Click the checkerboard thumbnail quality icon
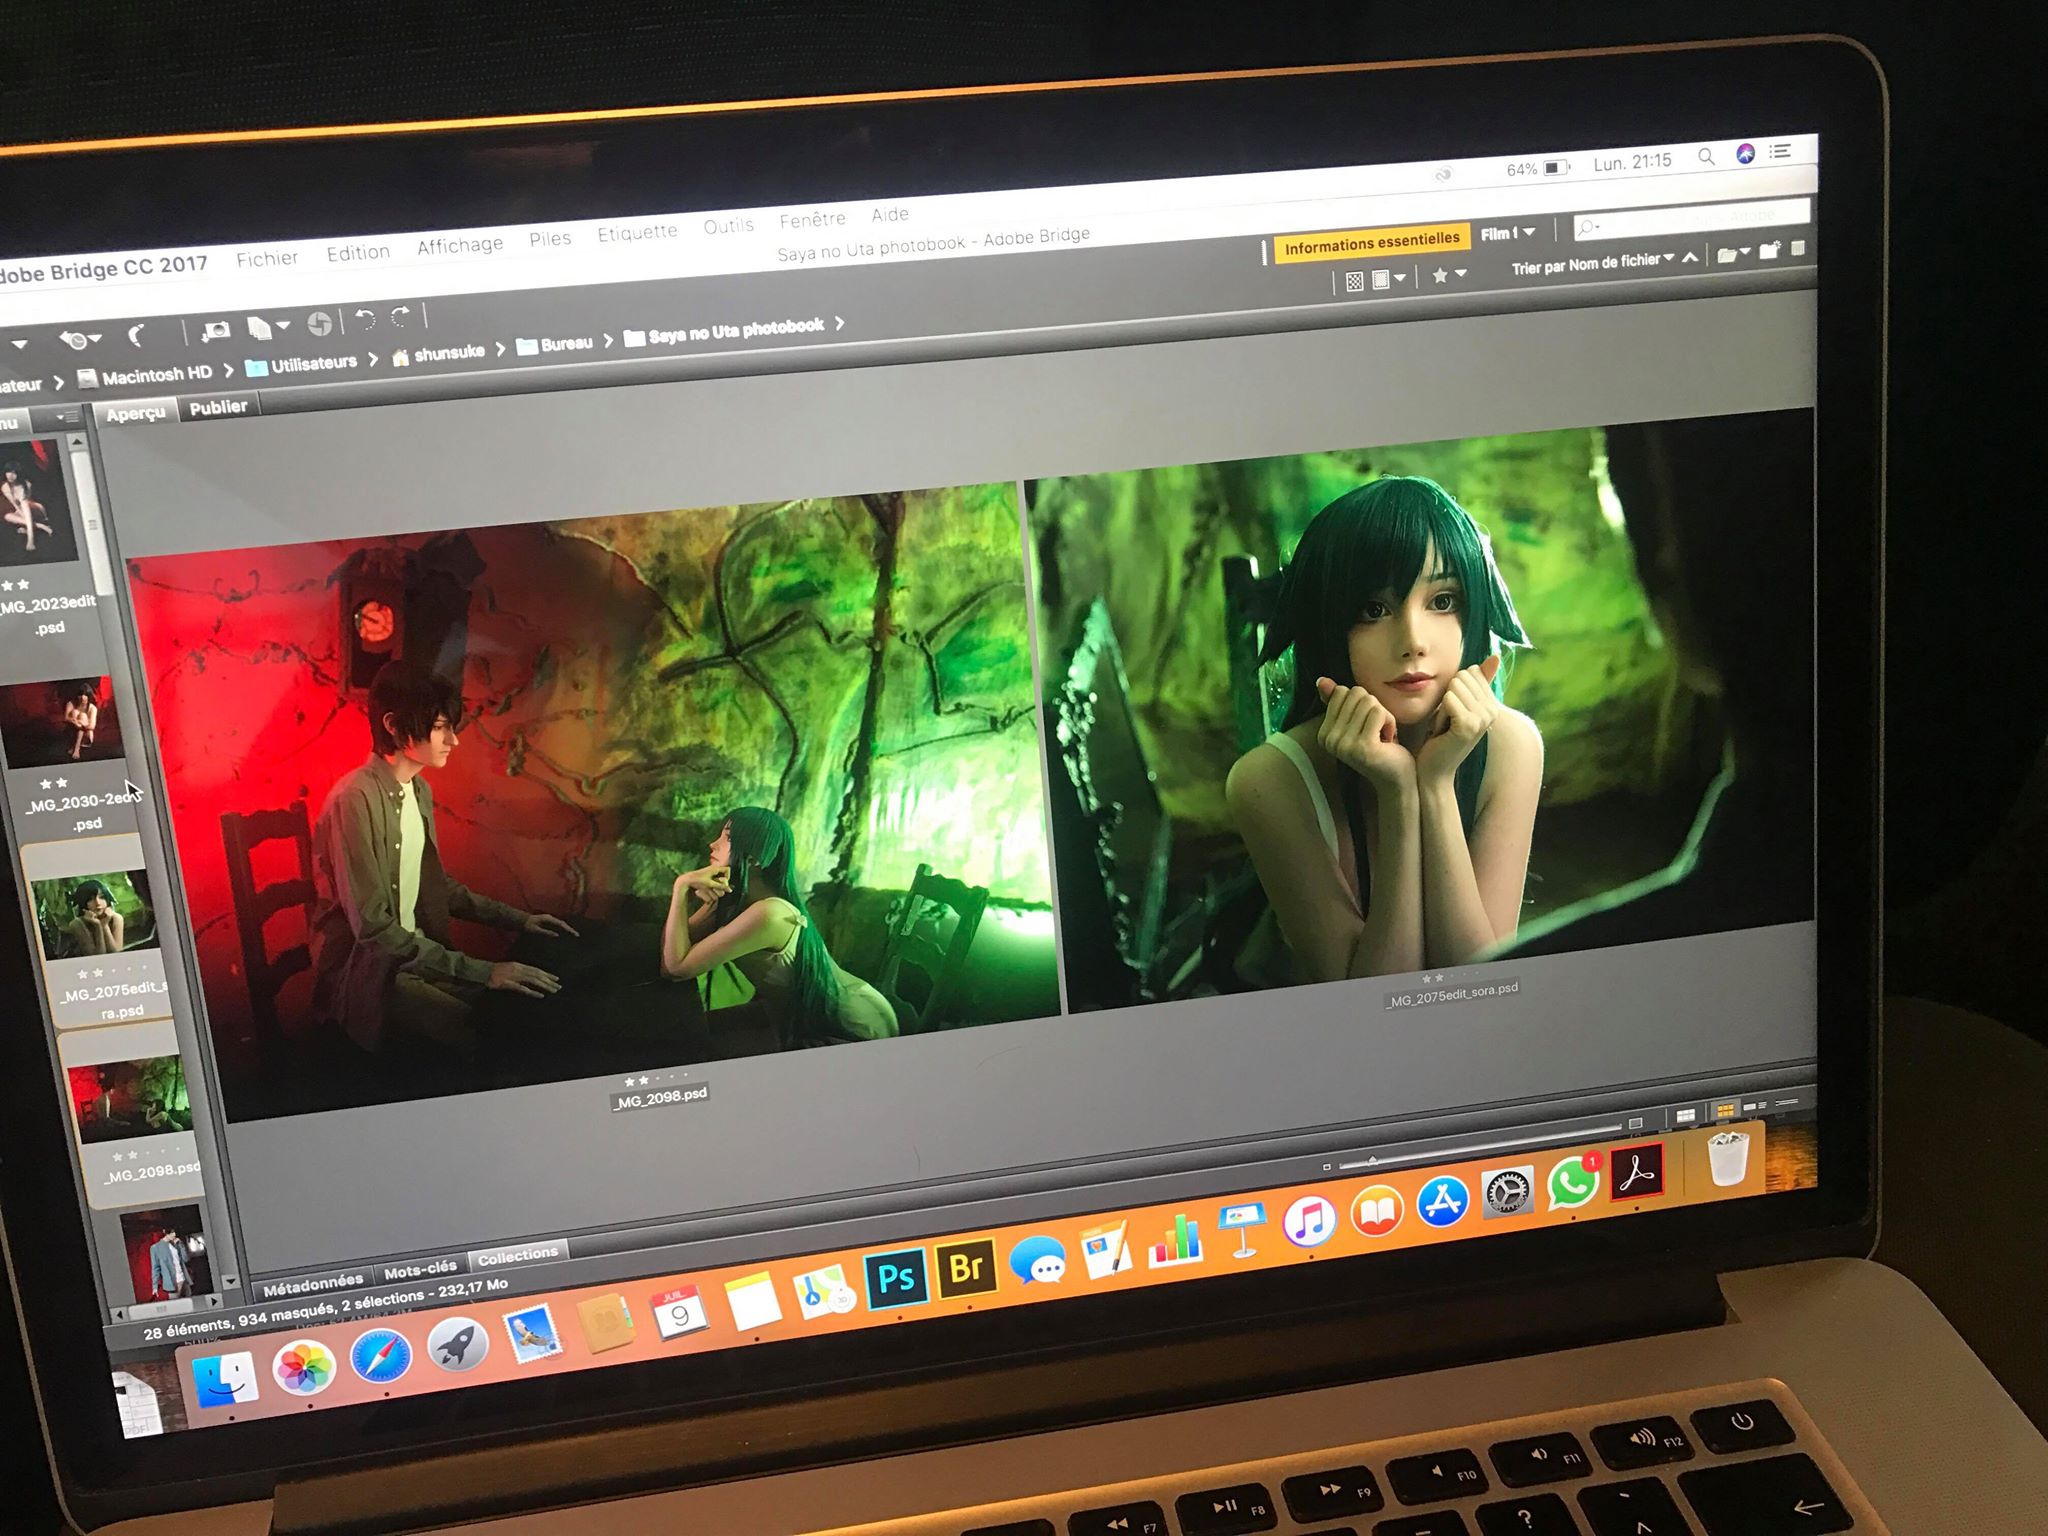The height and width of the screenshot is (1536, 2048). coord(1354,281)
